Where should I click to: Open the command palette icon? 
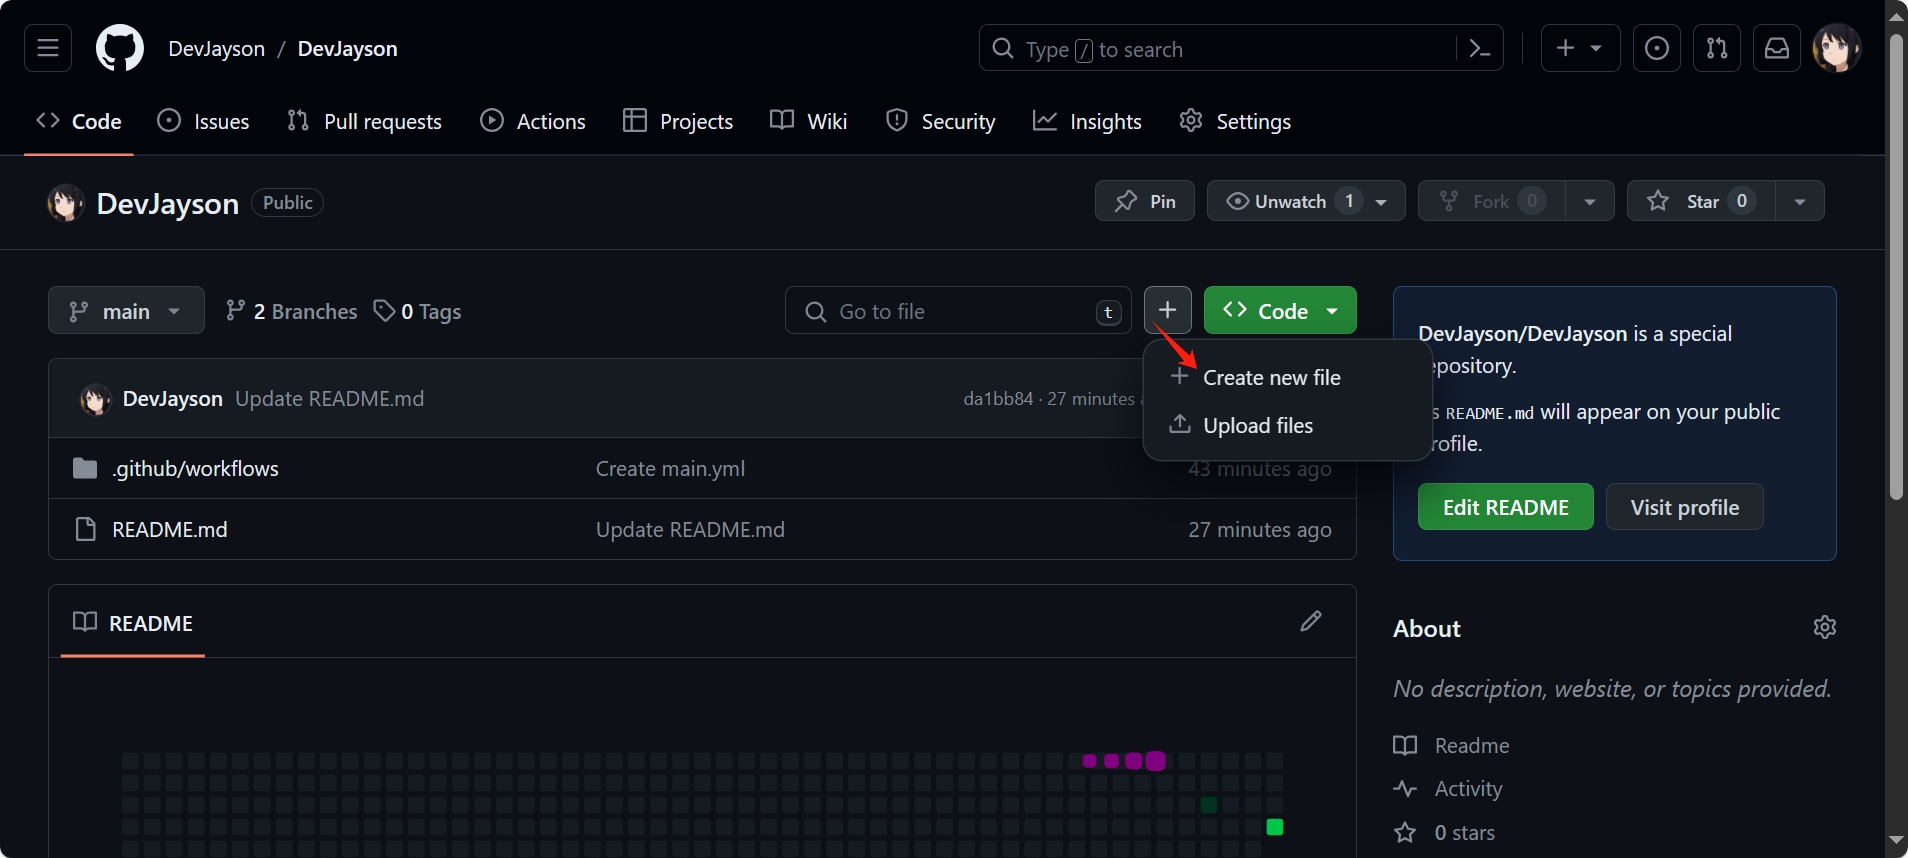[x=1480, y=48]
